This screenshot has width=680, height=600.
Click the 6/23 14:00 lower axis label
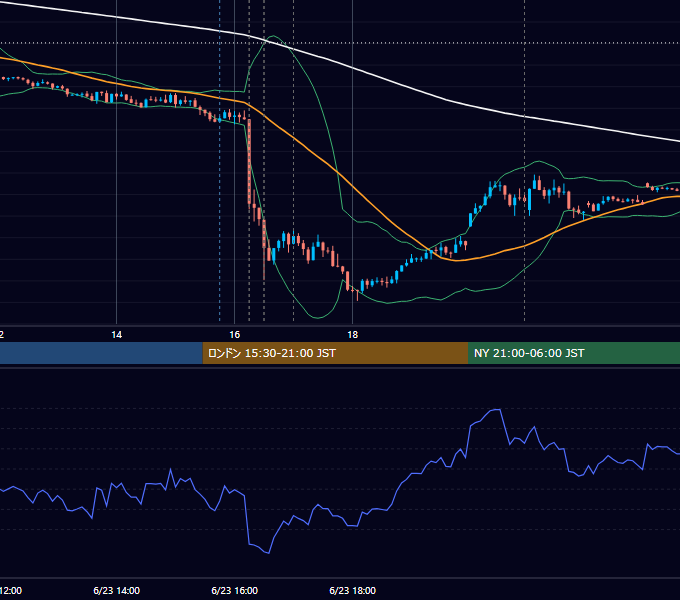pos(117,590)
